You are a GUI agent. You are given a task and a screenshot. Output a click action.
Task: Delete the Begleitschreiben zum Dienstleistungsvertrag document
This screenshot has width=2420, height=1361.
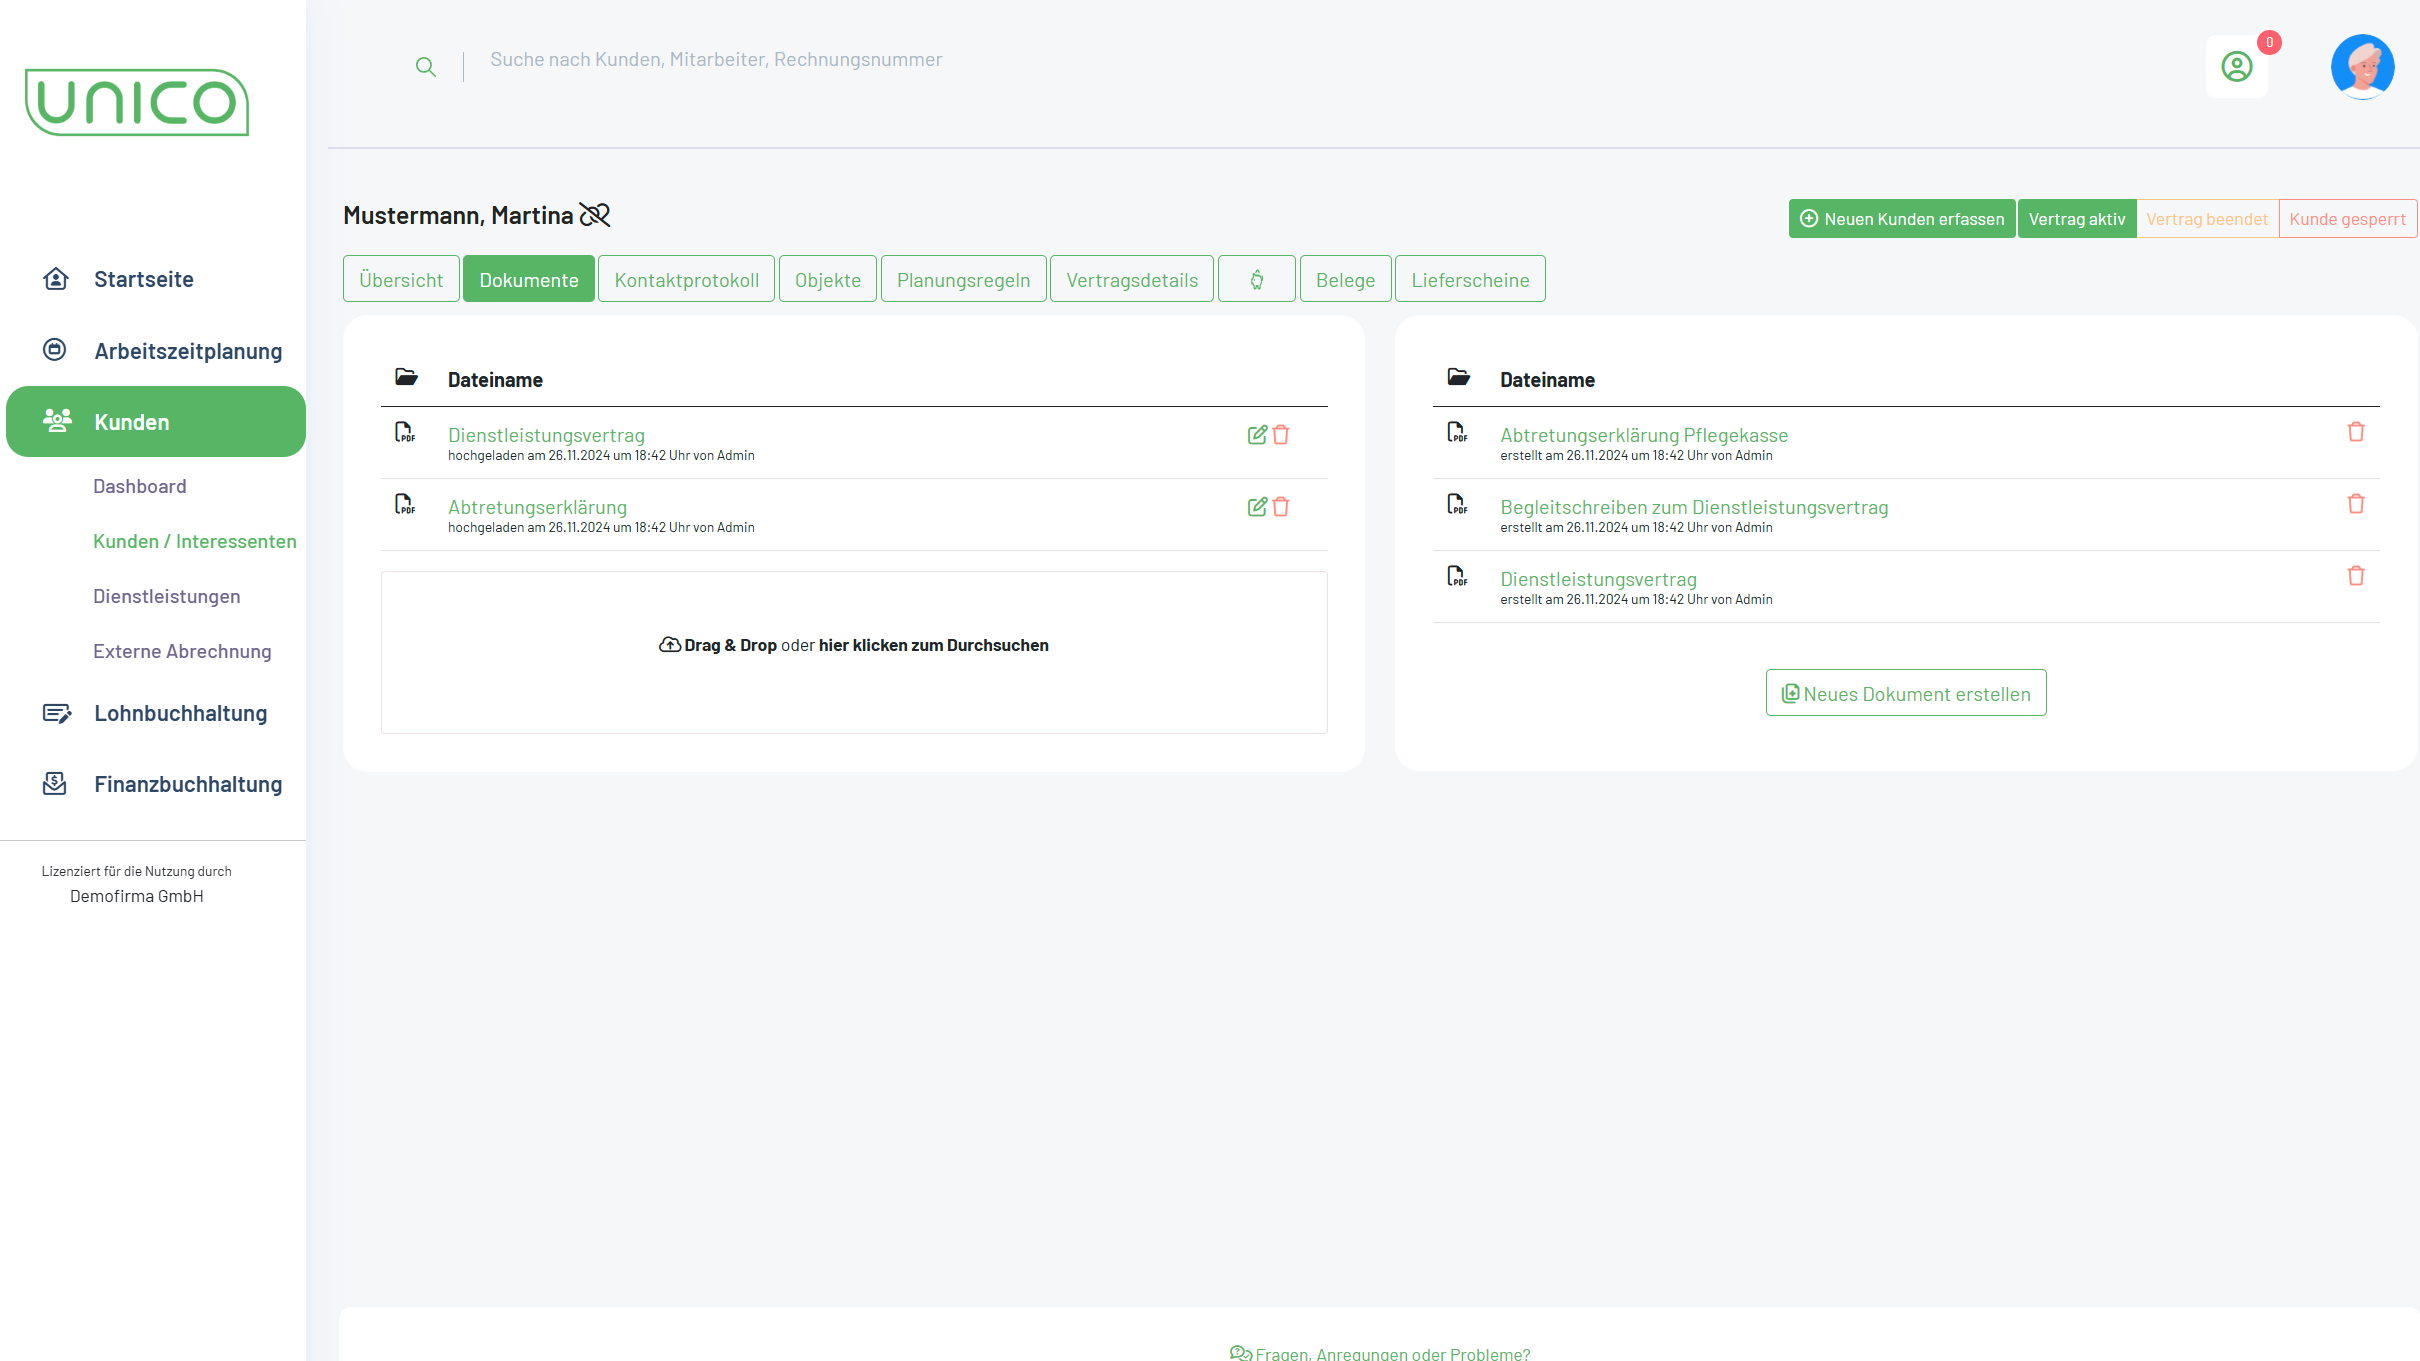2355,504
